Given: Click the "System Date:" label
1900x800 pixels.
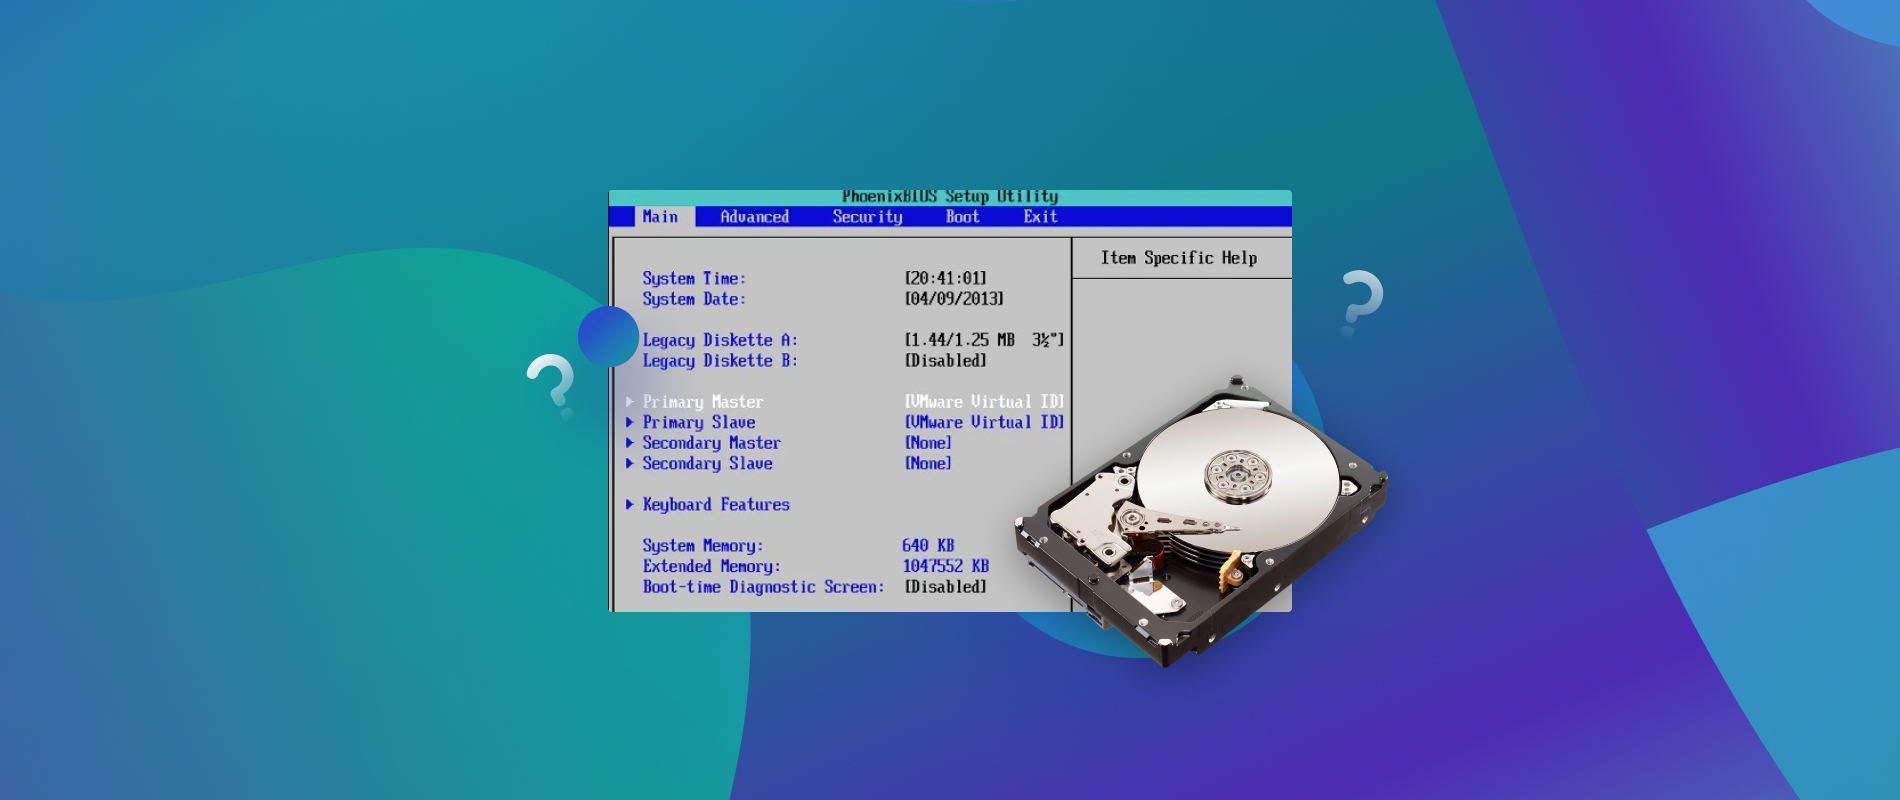Looking at the screenshot, I should tap(694, 299).
